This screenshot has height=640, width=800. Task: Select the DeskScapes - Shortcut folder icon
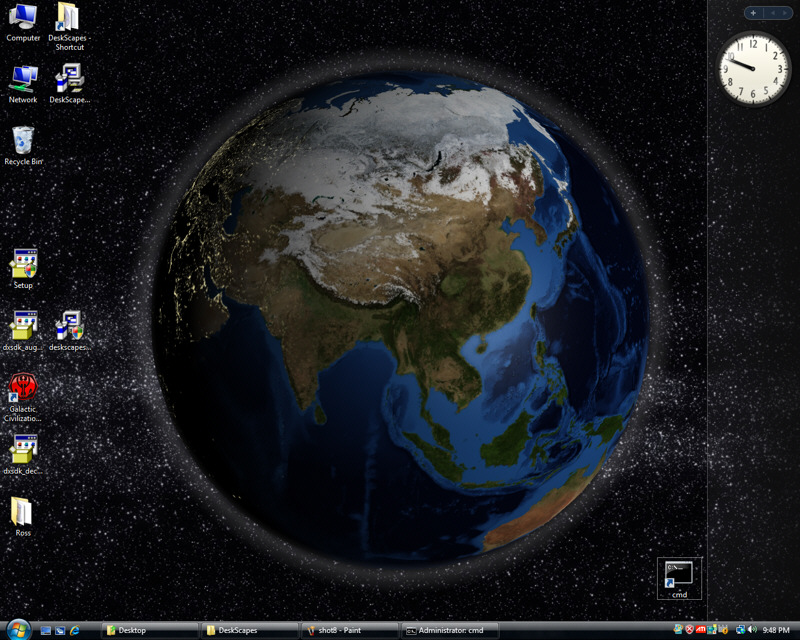(x=68, y=18)
